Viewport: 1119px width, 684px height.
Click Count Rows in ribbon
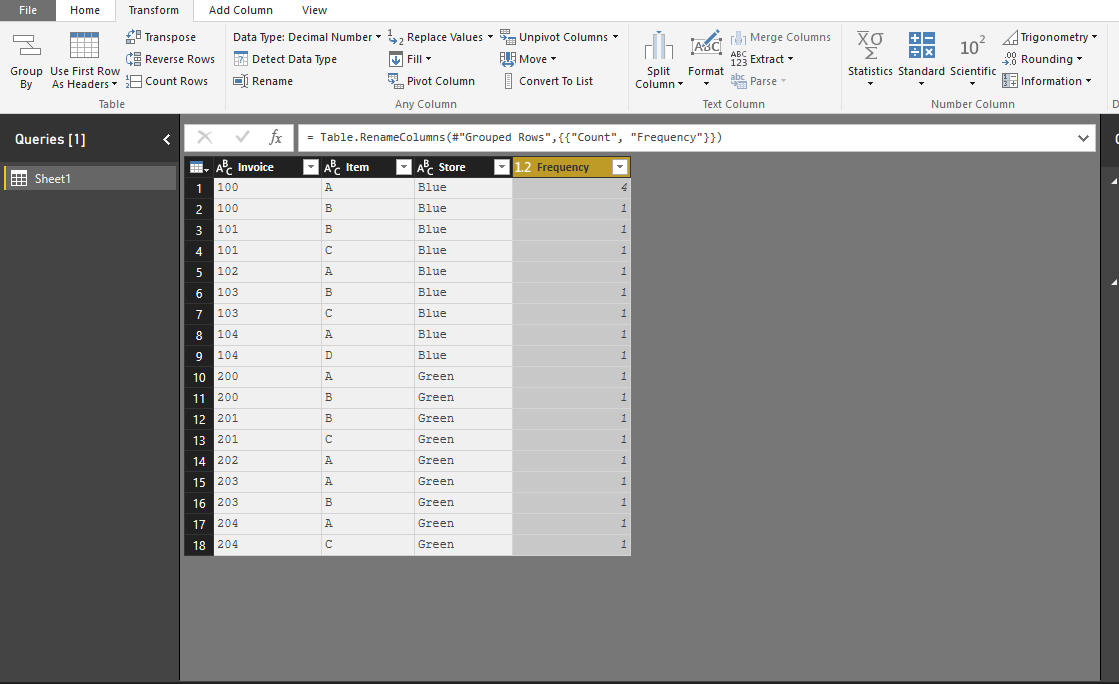tap(166, 81)
